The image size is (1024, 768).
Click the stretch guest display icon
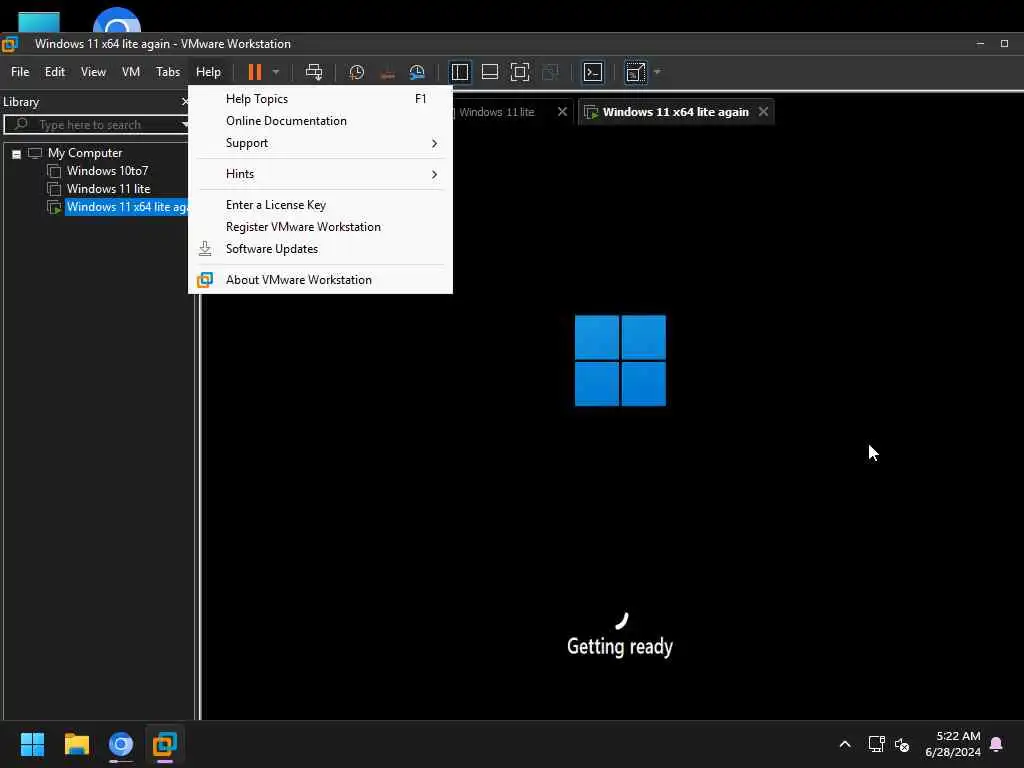(x=635, y=72)
